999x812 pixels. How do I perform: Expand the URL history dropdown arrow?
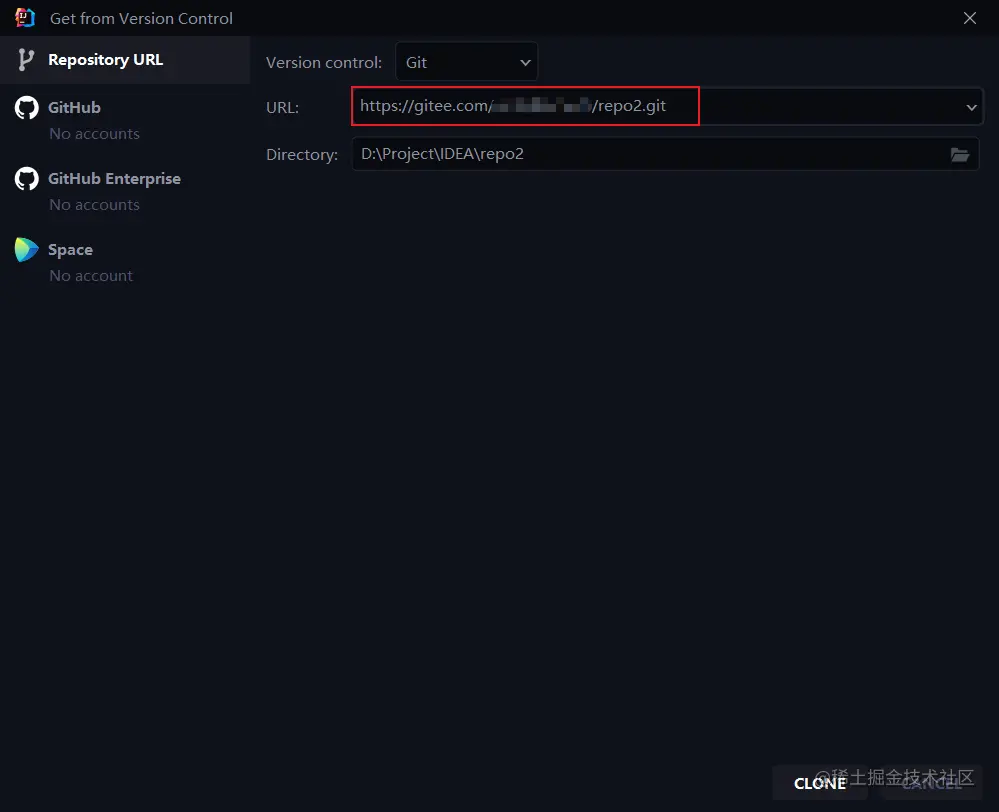[x=971, y=107]
